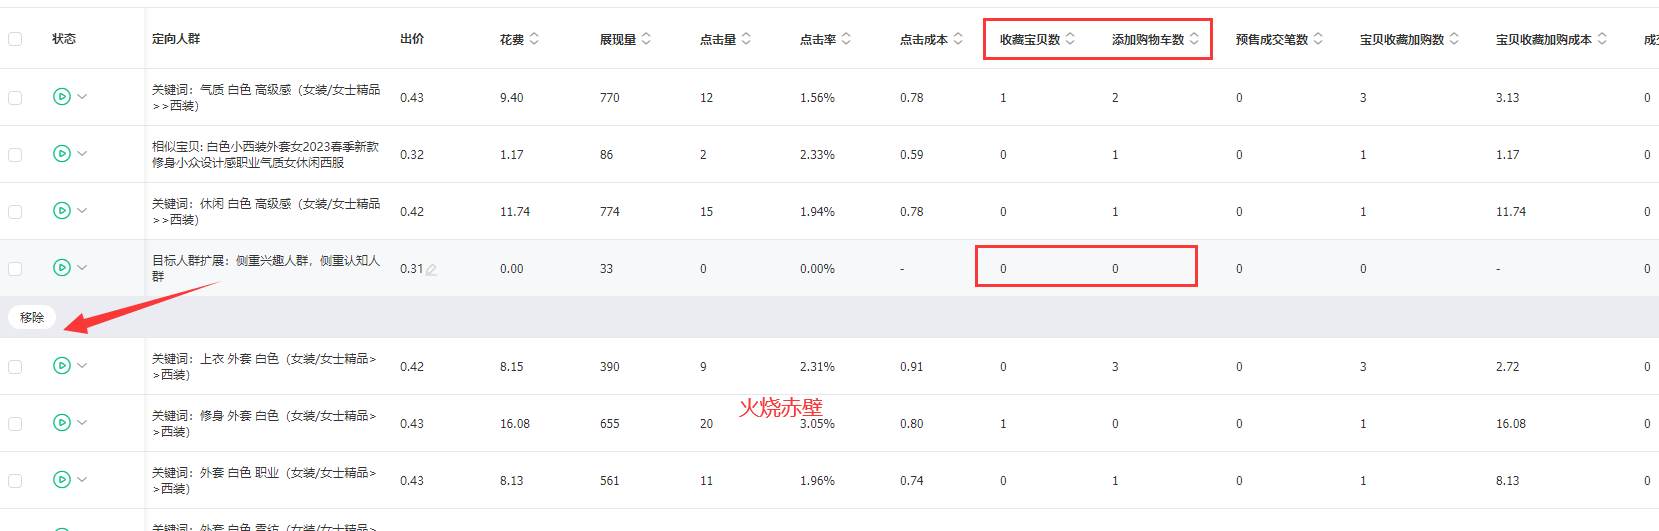Click impressions value 561

(610, 481)
